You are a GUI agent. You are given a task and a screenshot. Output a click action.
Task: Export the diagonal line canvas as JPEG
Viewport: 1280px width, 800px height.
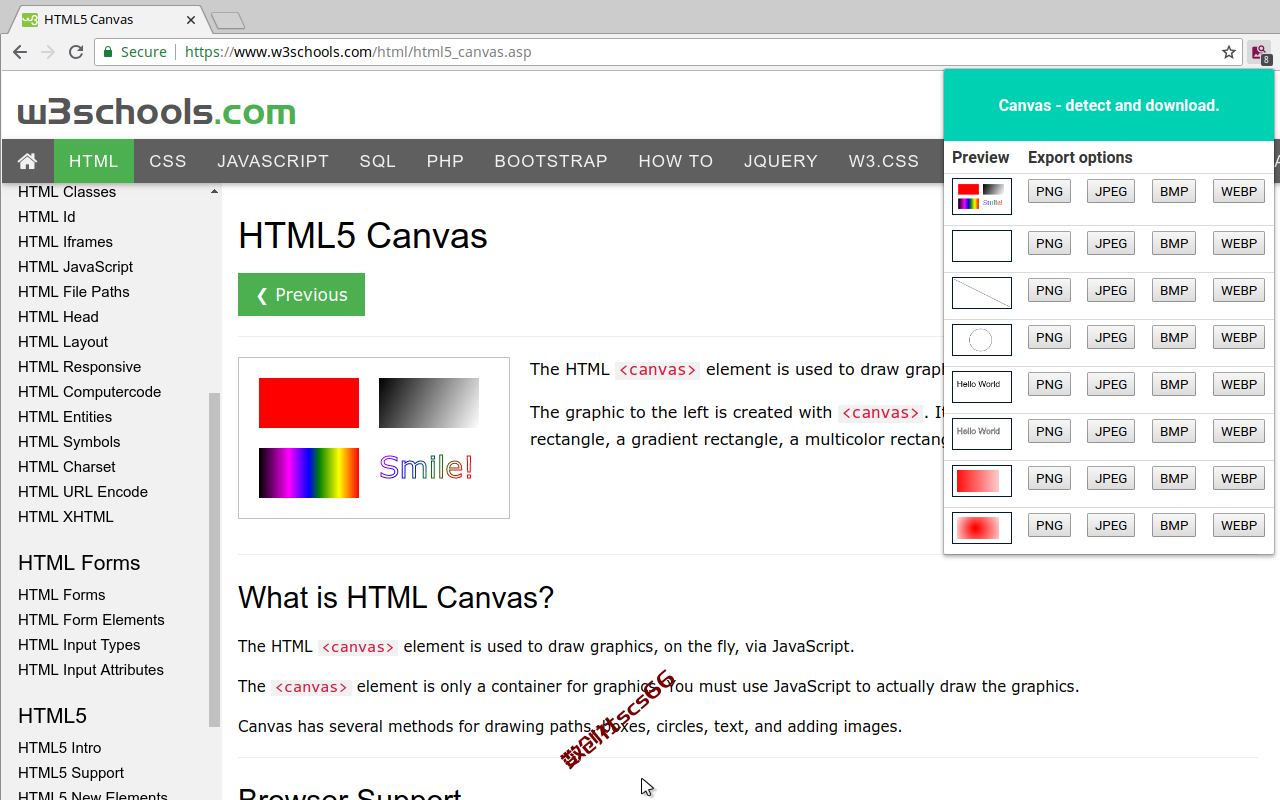(x=1111, y=290)
